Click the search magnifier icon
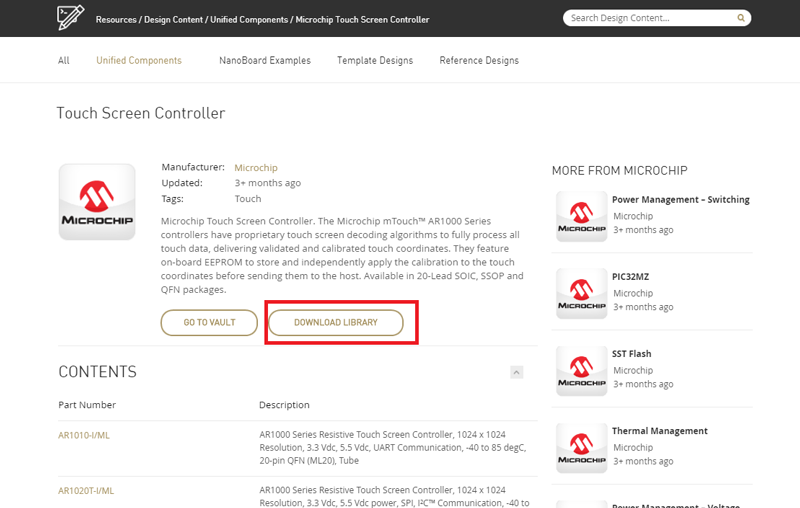The height and width of the screenshot is (508, 800). point(741,18)
